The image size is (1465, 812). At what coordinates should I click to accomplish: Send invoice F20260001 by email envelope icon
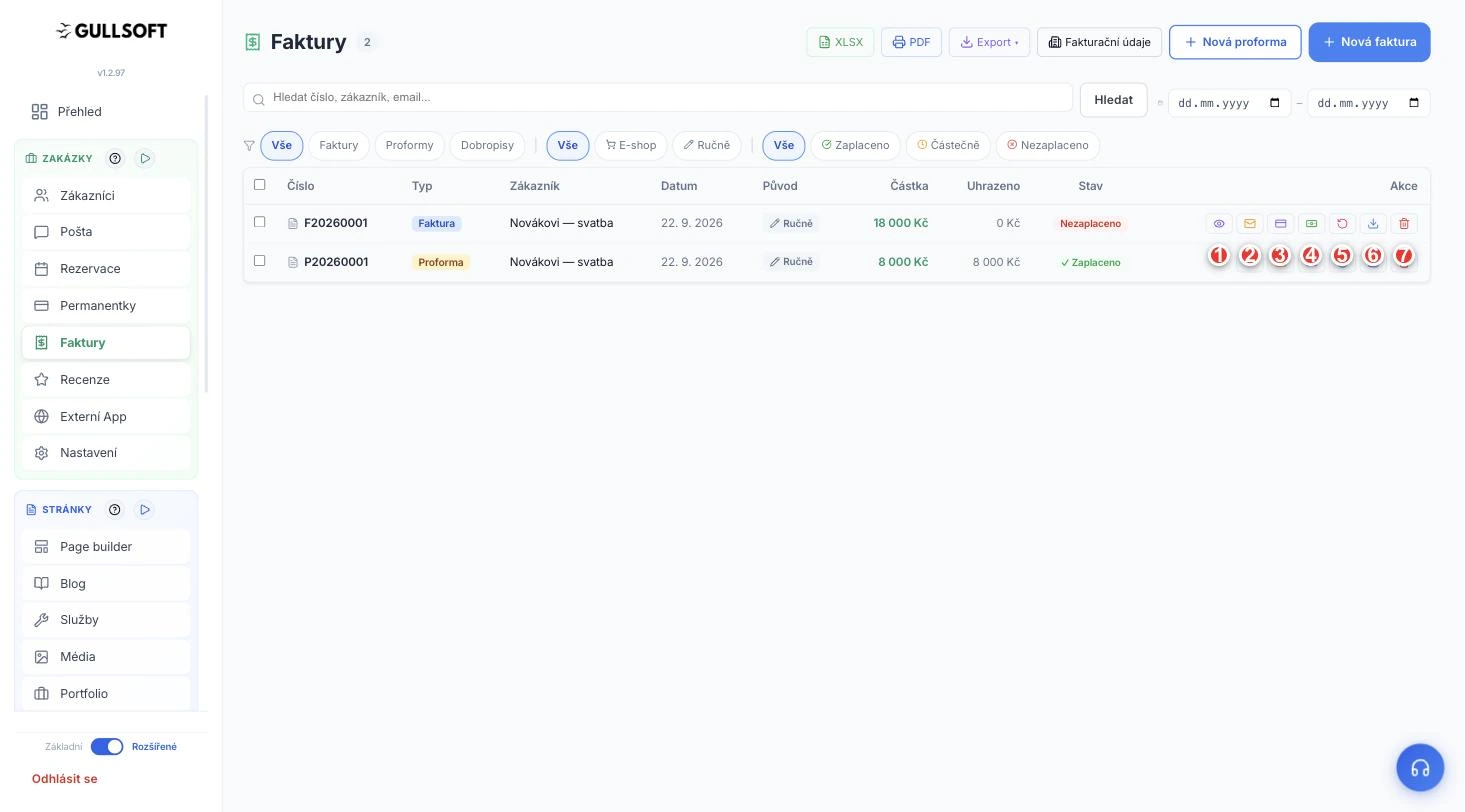coord(1249,224)
